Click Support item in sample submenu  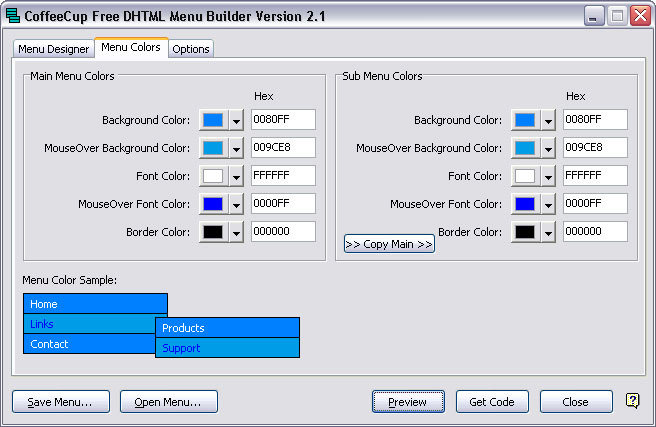click(228, 348)
